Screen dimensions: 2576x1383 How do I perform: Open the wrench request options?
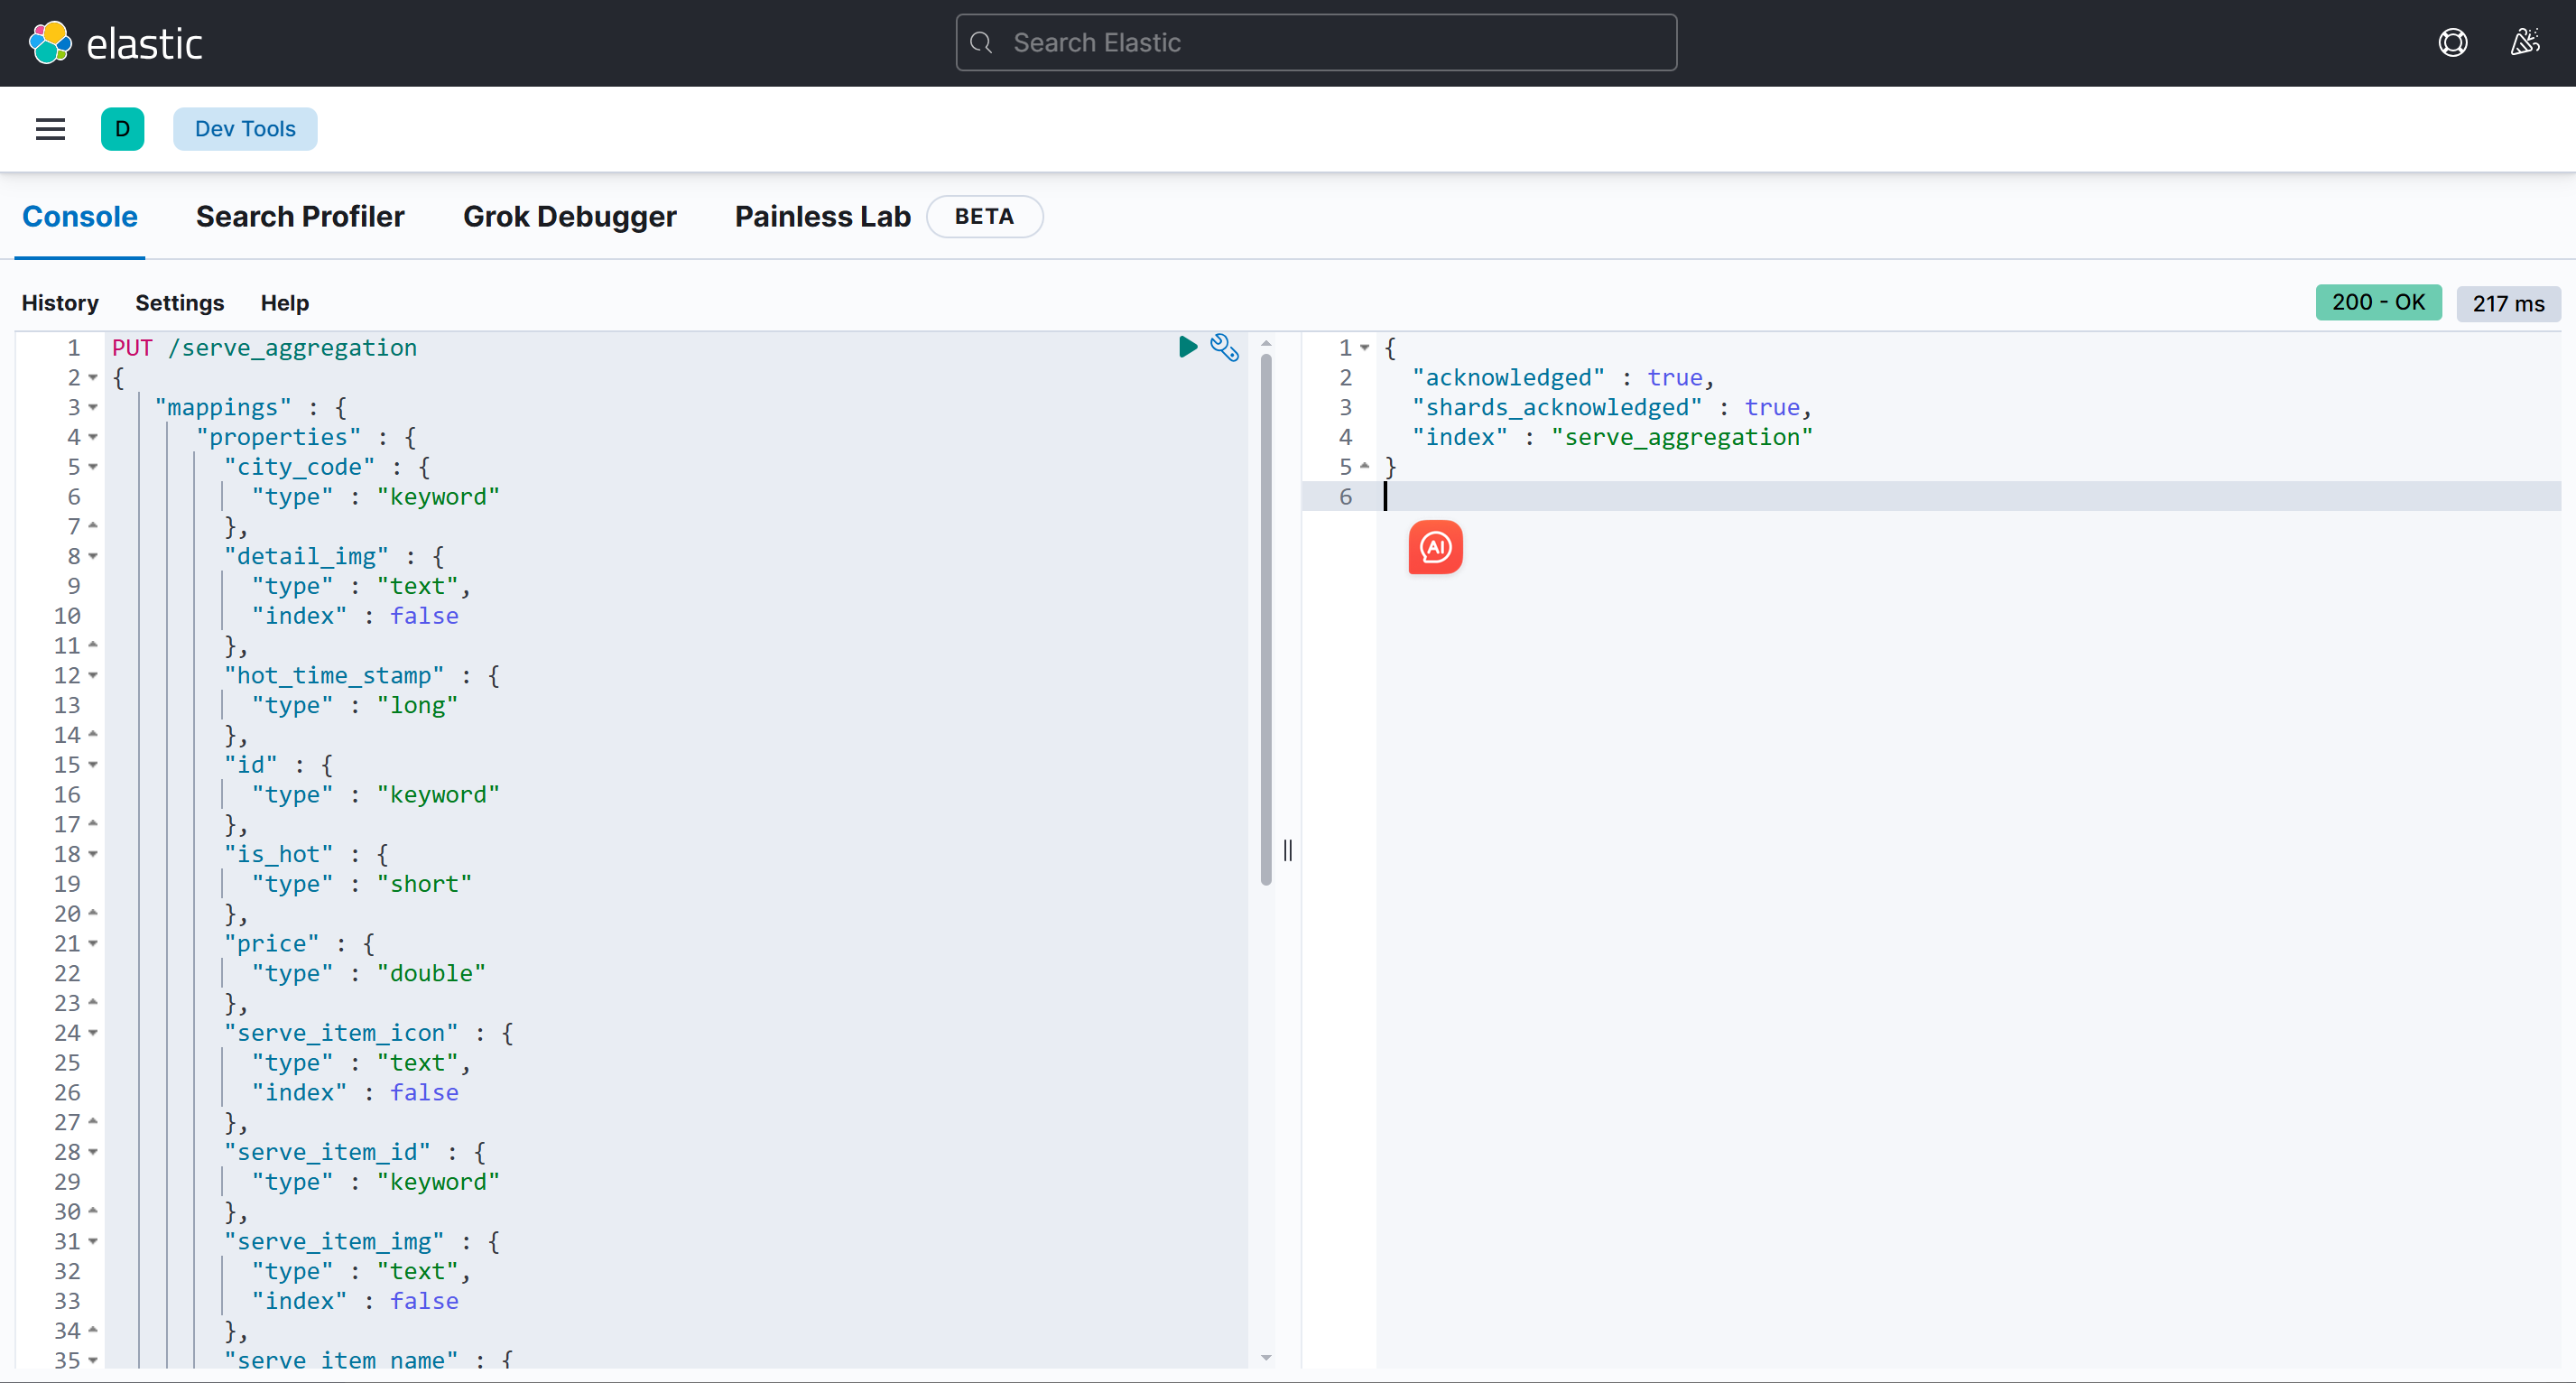click(1224, 347)
